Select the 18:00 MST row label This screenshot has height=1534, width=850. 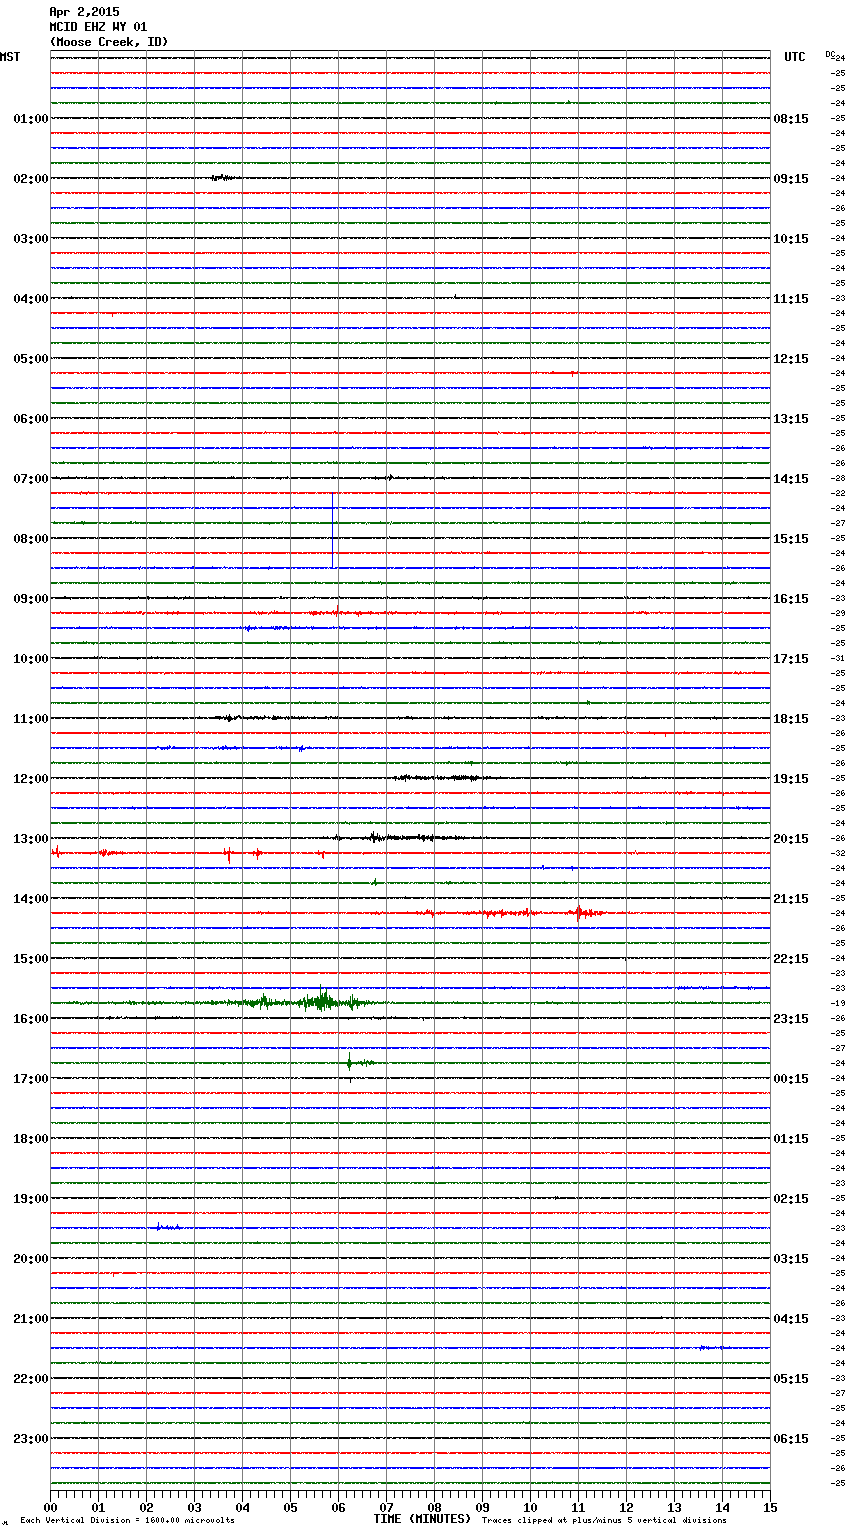click(x=31, y=1139)
